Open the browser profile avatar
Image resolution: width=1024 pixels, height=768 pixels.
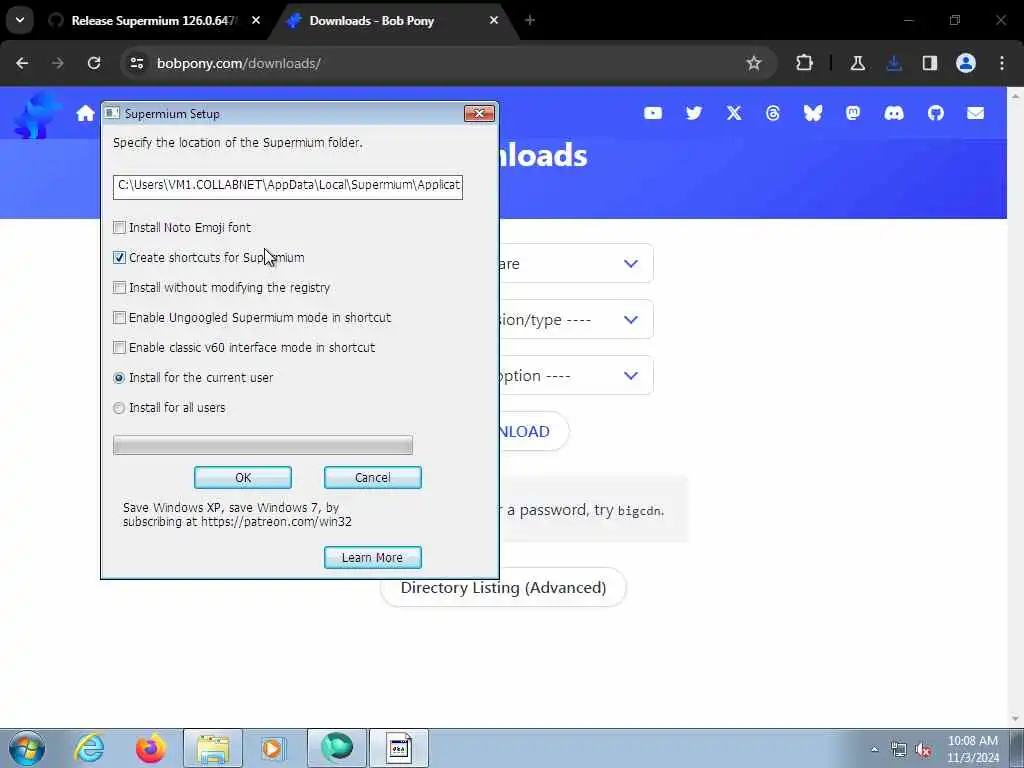coord(966,63)
